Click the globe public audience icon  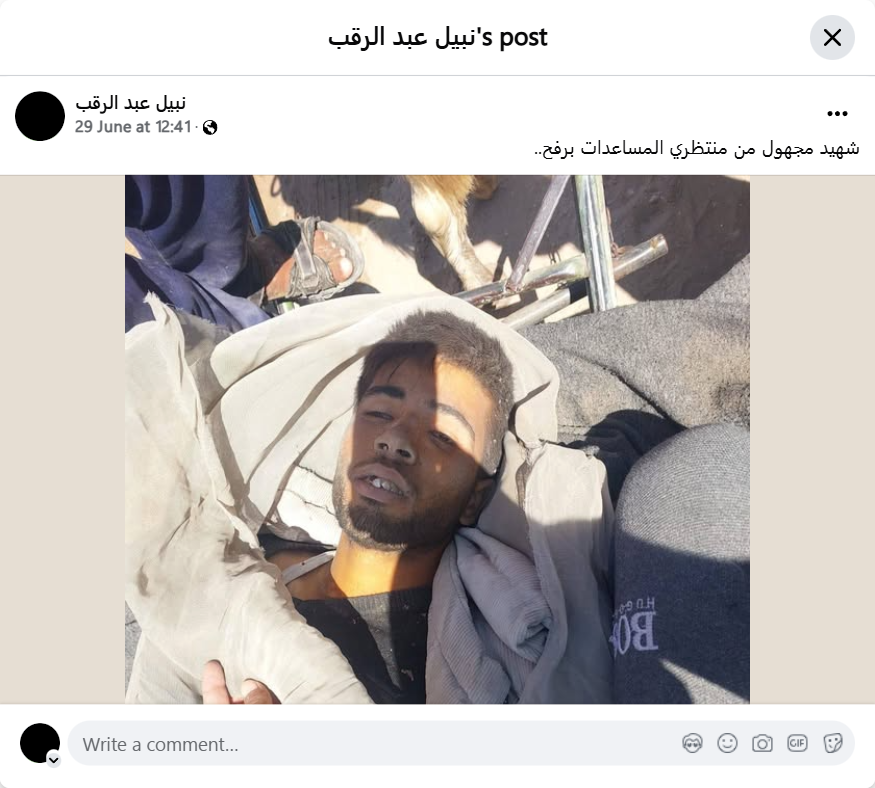pyautogui.click(x=210, y=128)
